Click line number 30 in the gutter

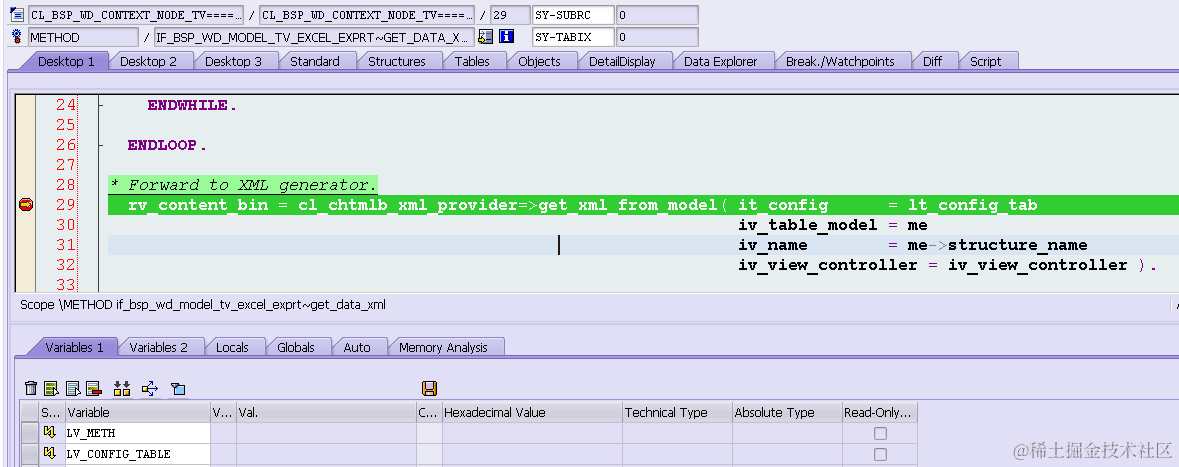65,225
